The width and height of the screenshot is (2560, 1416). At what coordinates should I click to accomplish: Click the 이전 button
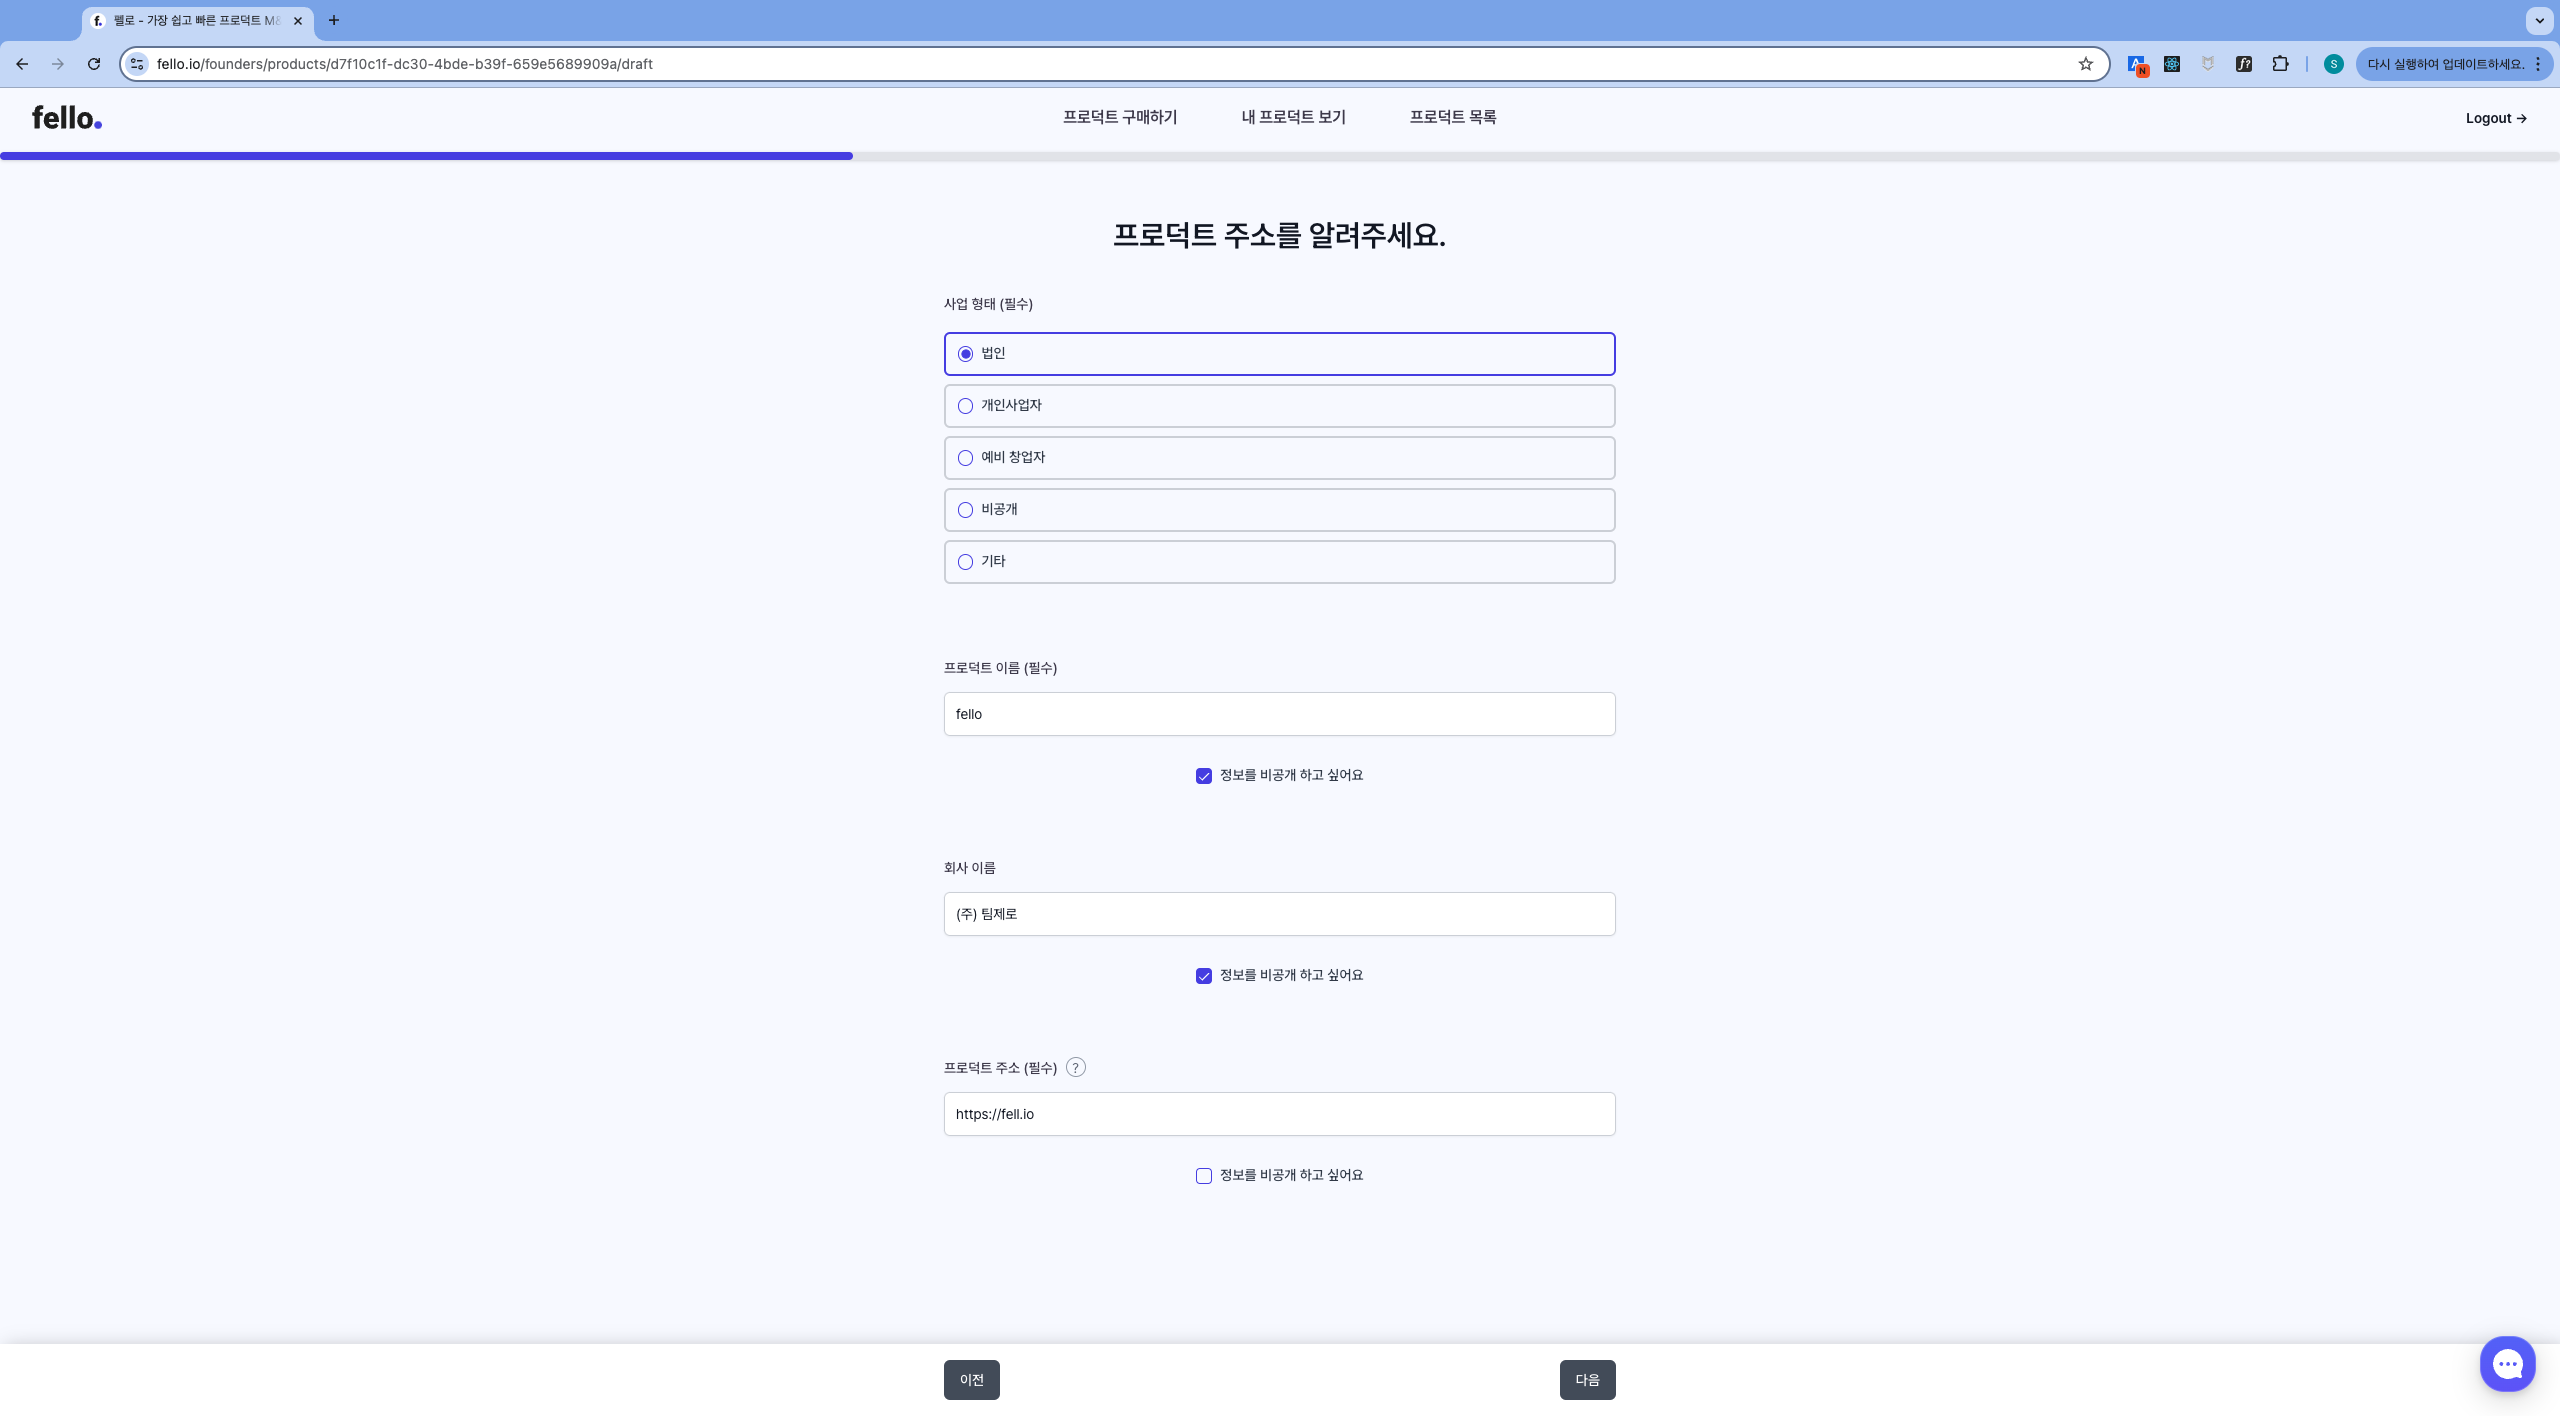pyautogui.click(x=972, y=1380)
